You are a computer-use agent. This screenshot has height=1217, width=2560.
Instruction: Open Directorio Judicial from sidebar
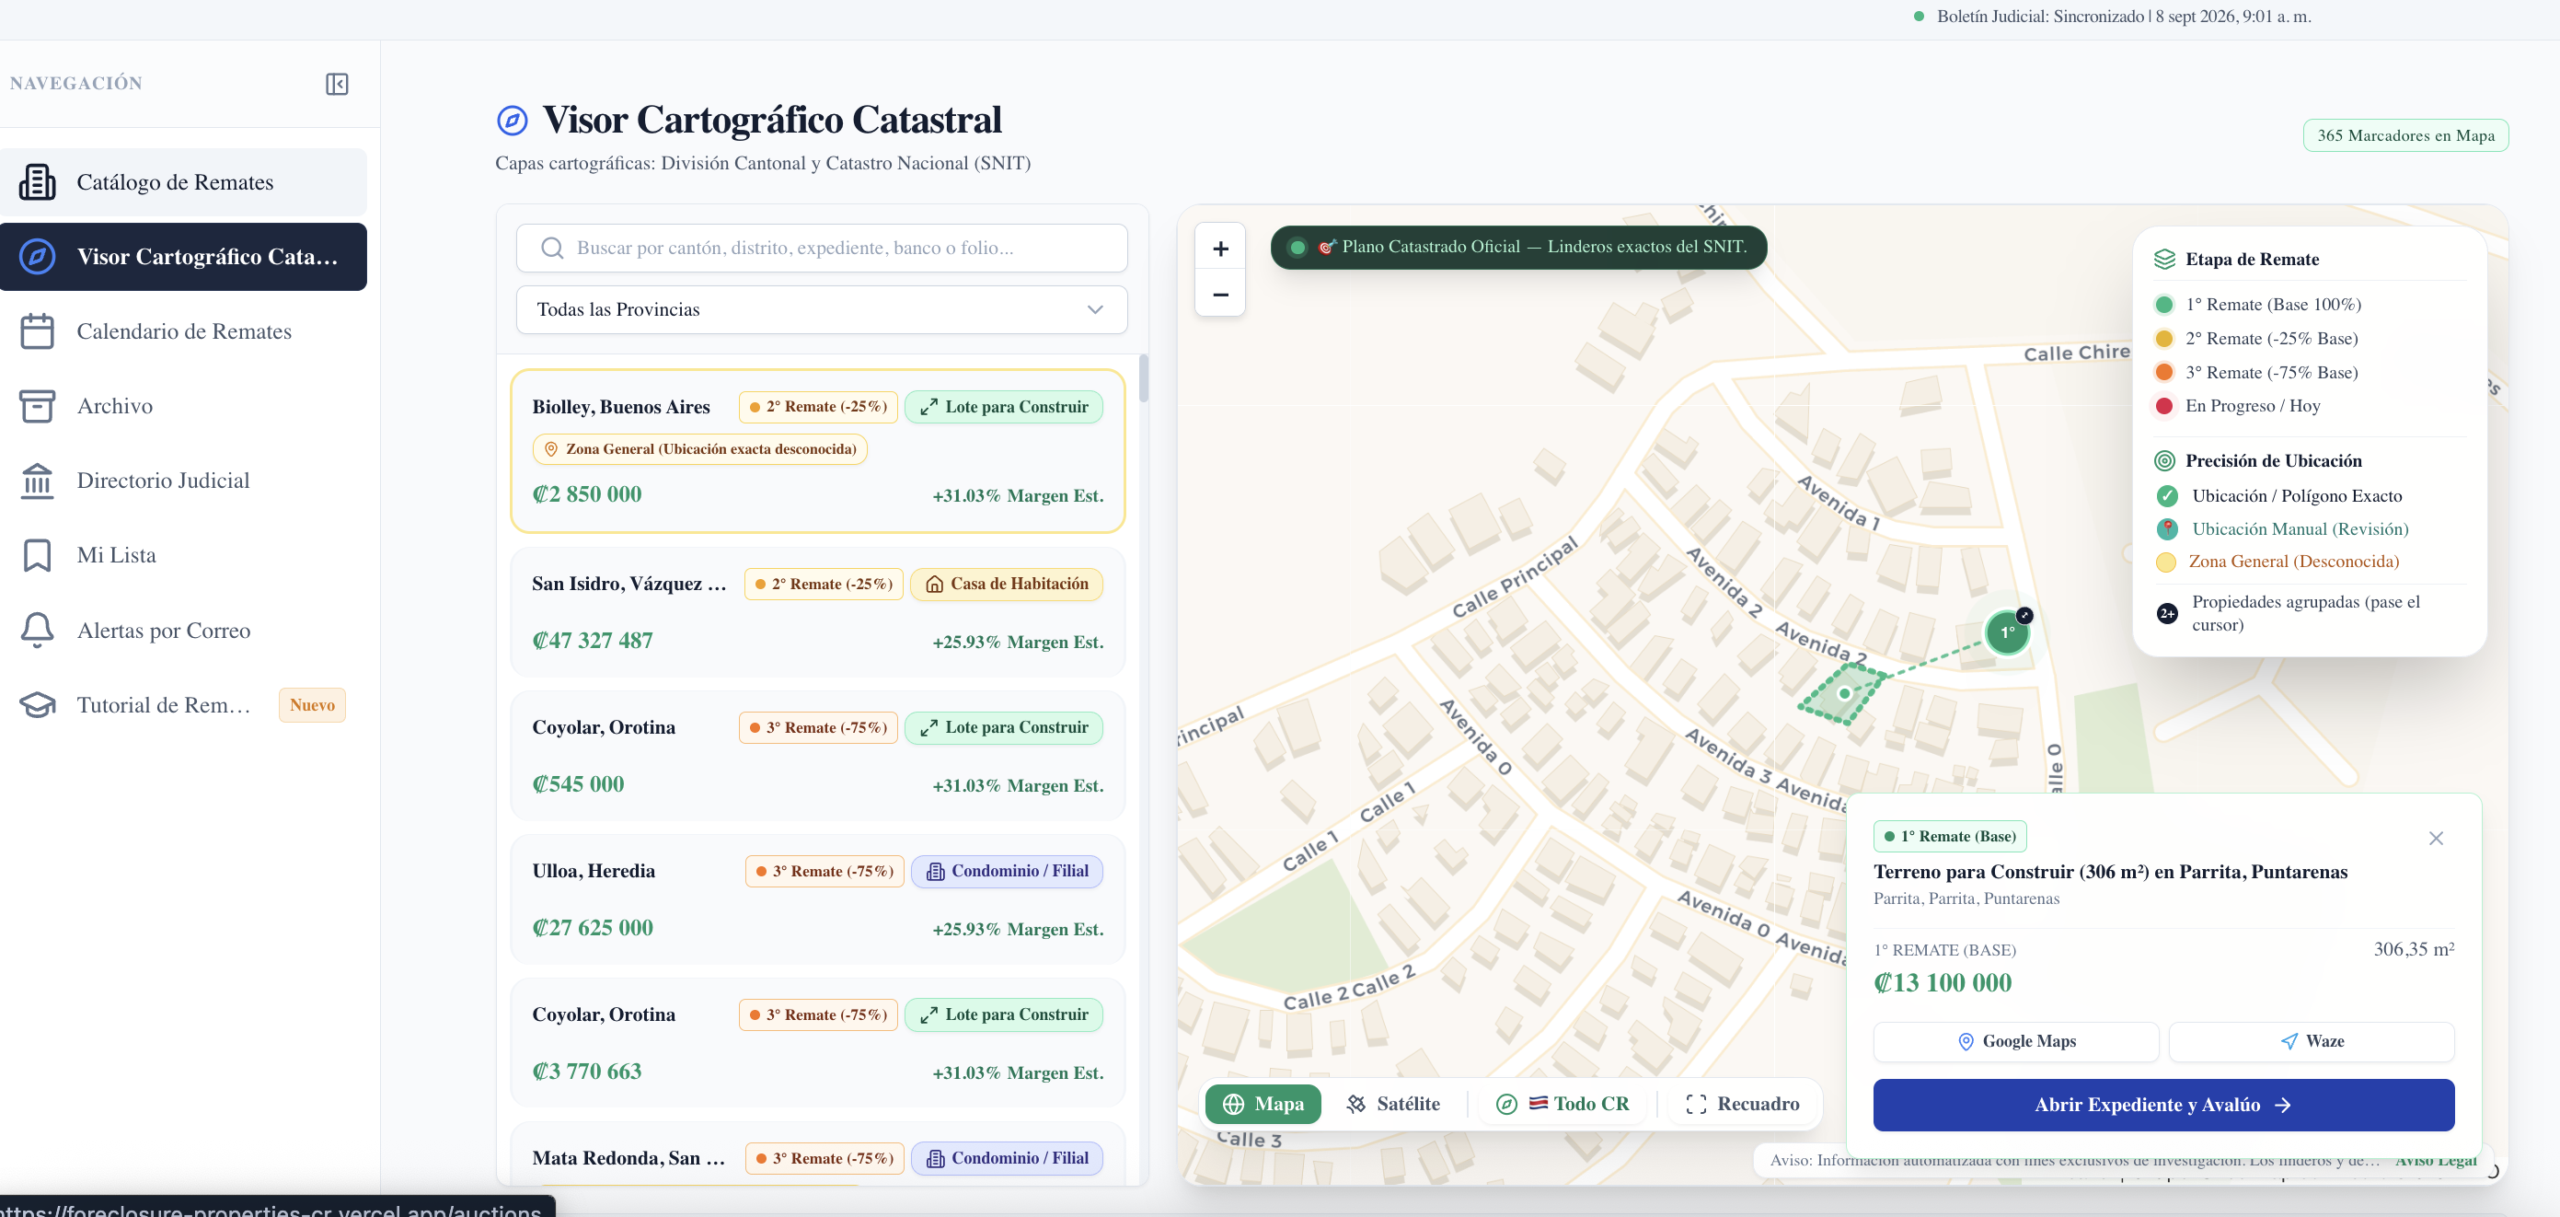pyautogui.click(x=183, y=480)
